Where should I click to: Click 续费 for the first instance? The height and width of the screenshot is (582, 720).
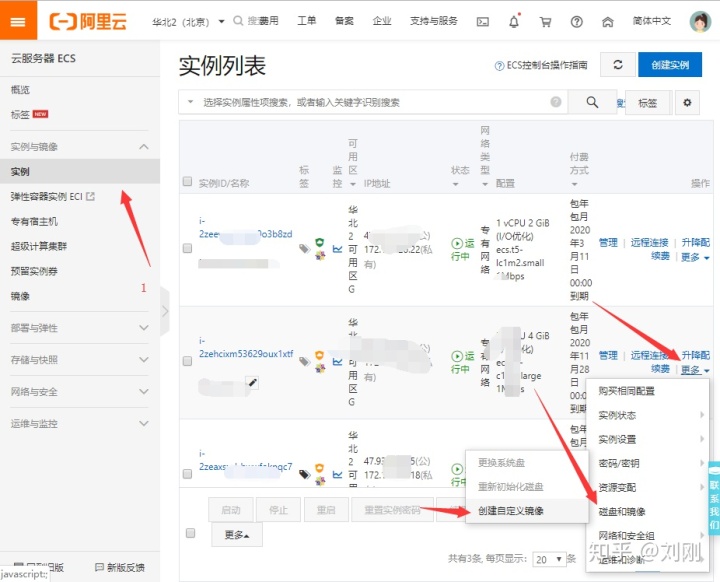(x=660, y=256)
